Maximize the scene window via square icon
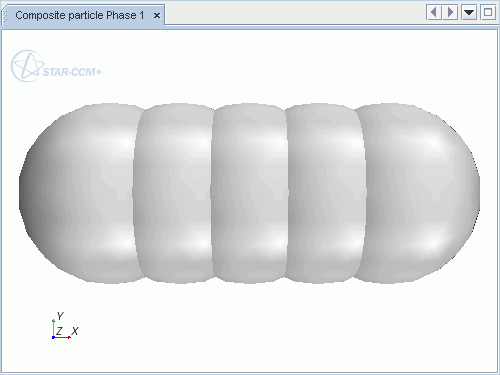 pyautogui.click(x=488, y=13)
